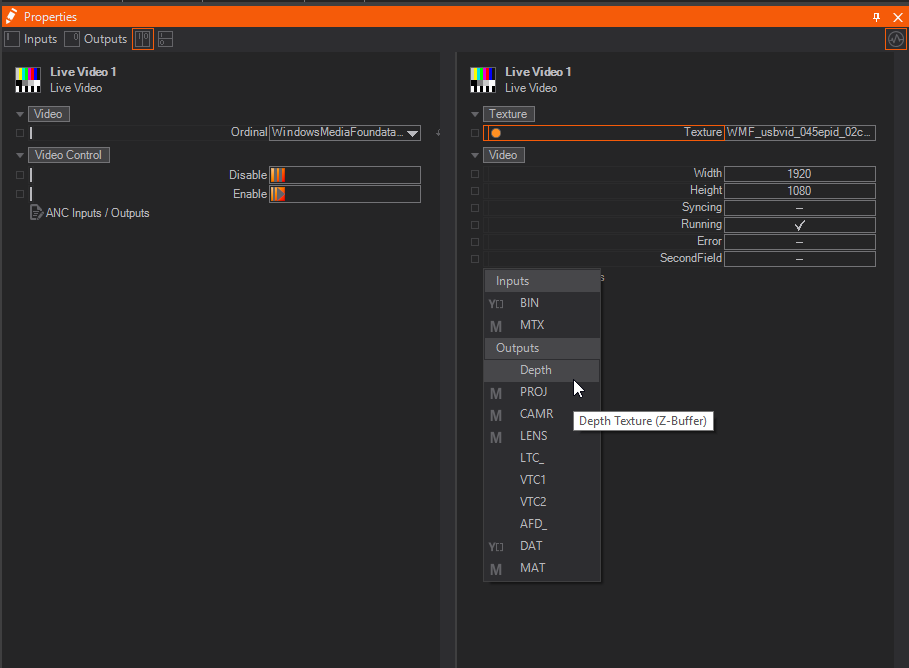
Task: Collapse the Texture section on the right
Action: (x=475, y=114)
